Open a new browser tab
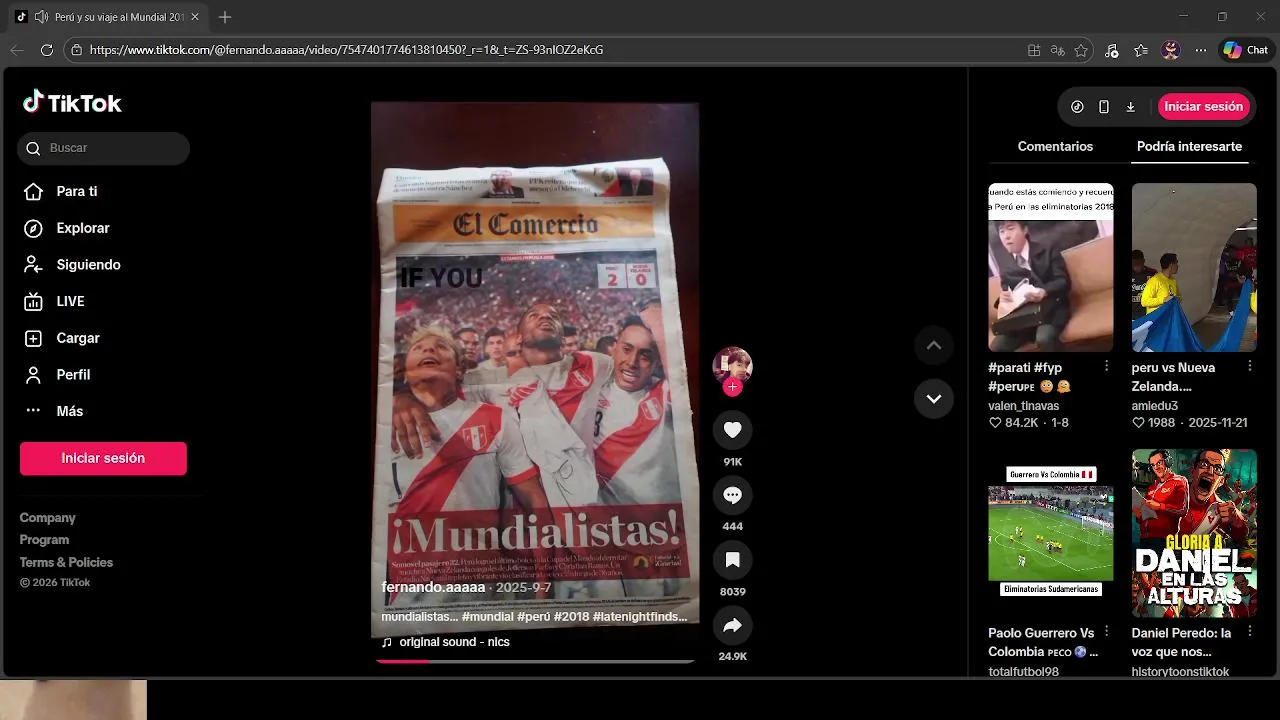The image size is (1280, 720). tap(225, 17)
